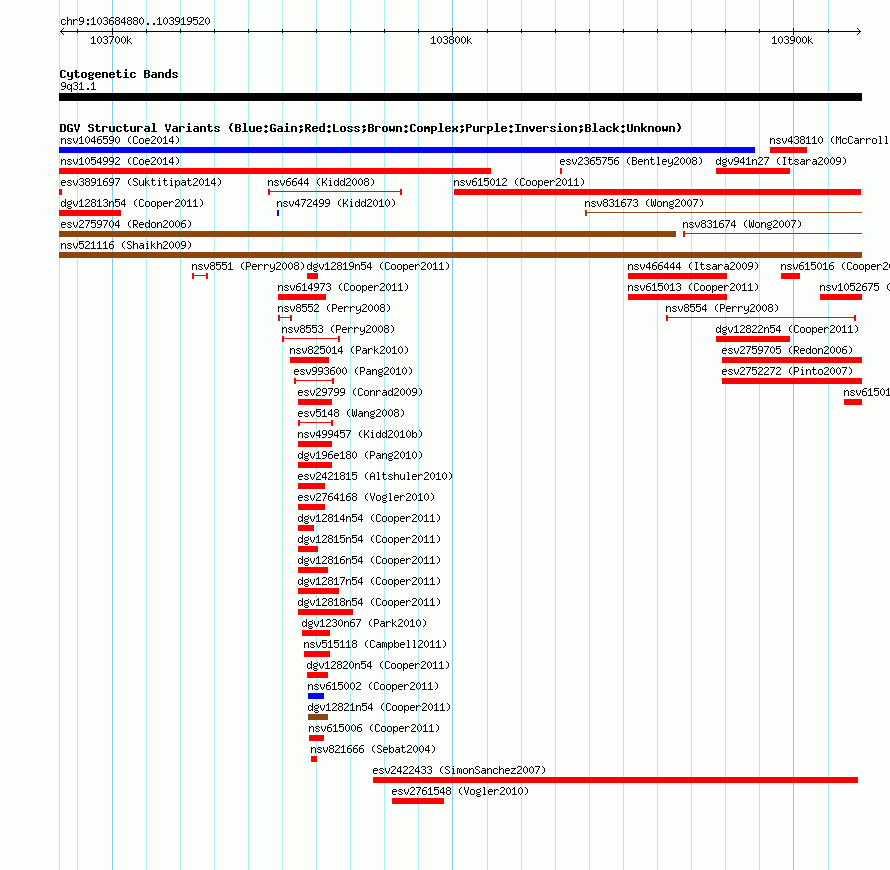This screenshot has width=890, height=870.
Task: Select the red esv2422433 loss bar
Action: (x=615, y=780)
